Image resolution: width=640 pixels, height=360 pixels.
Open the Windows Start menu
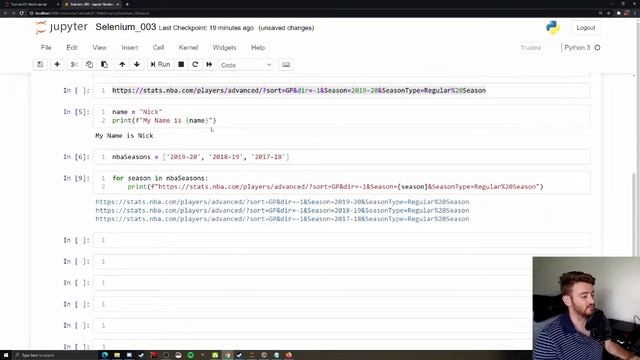(x=6, y=355)
